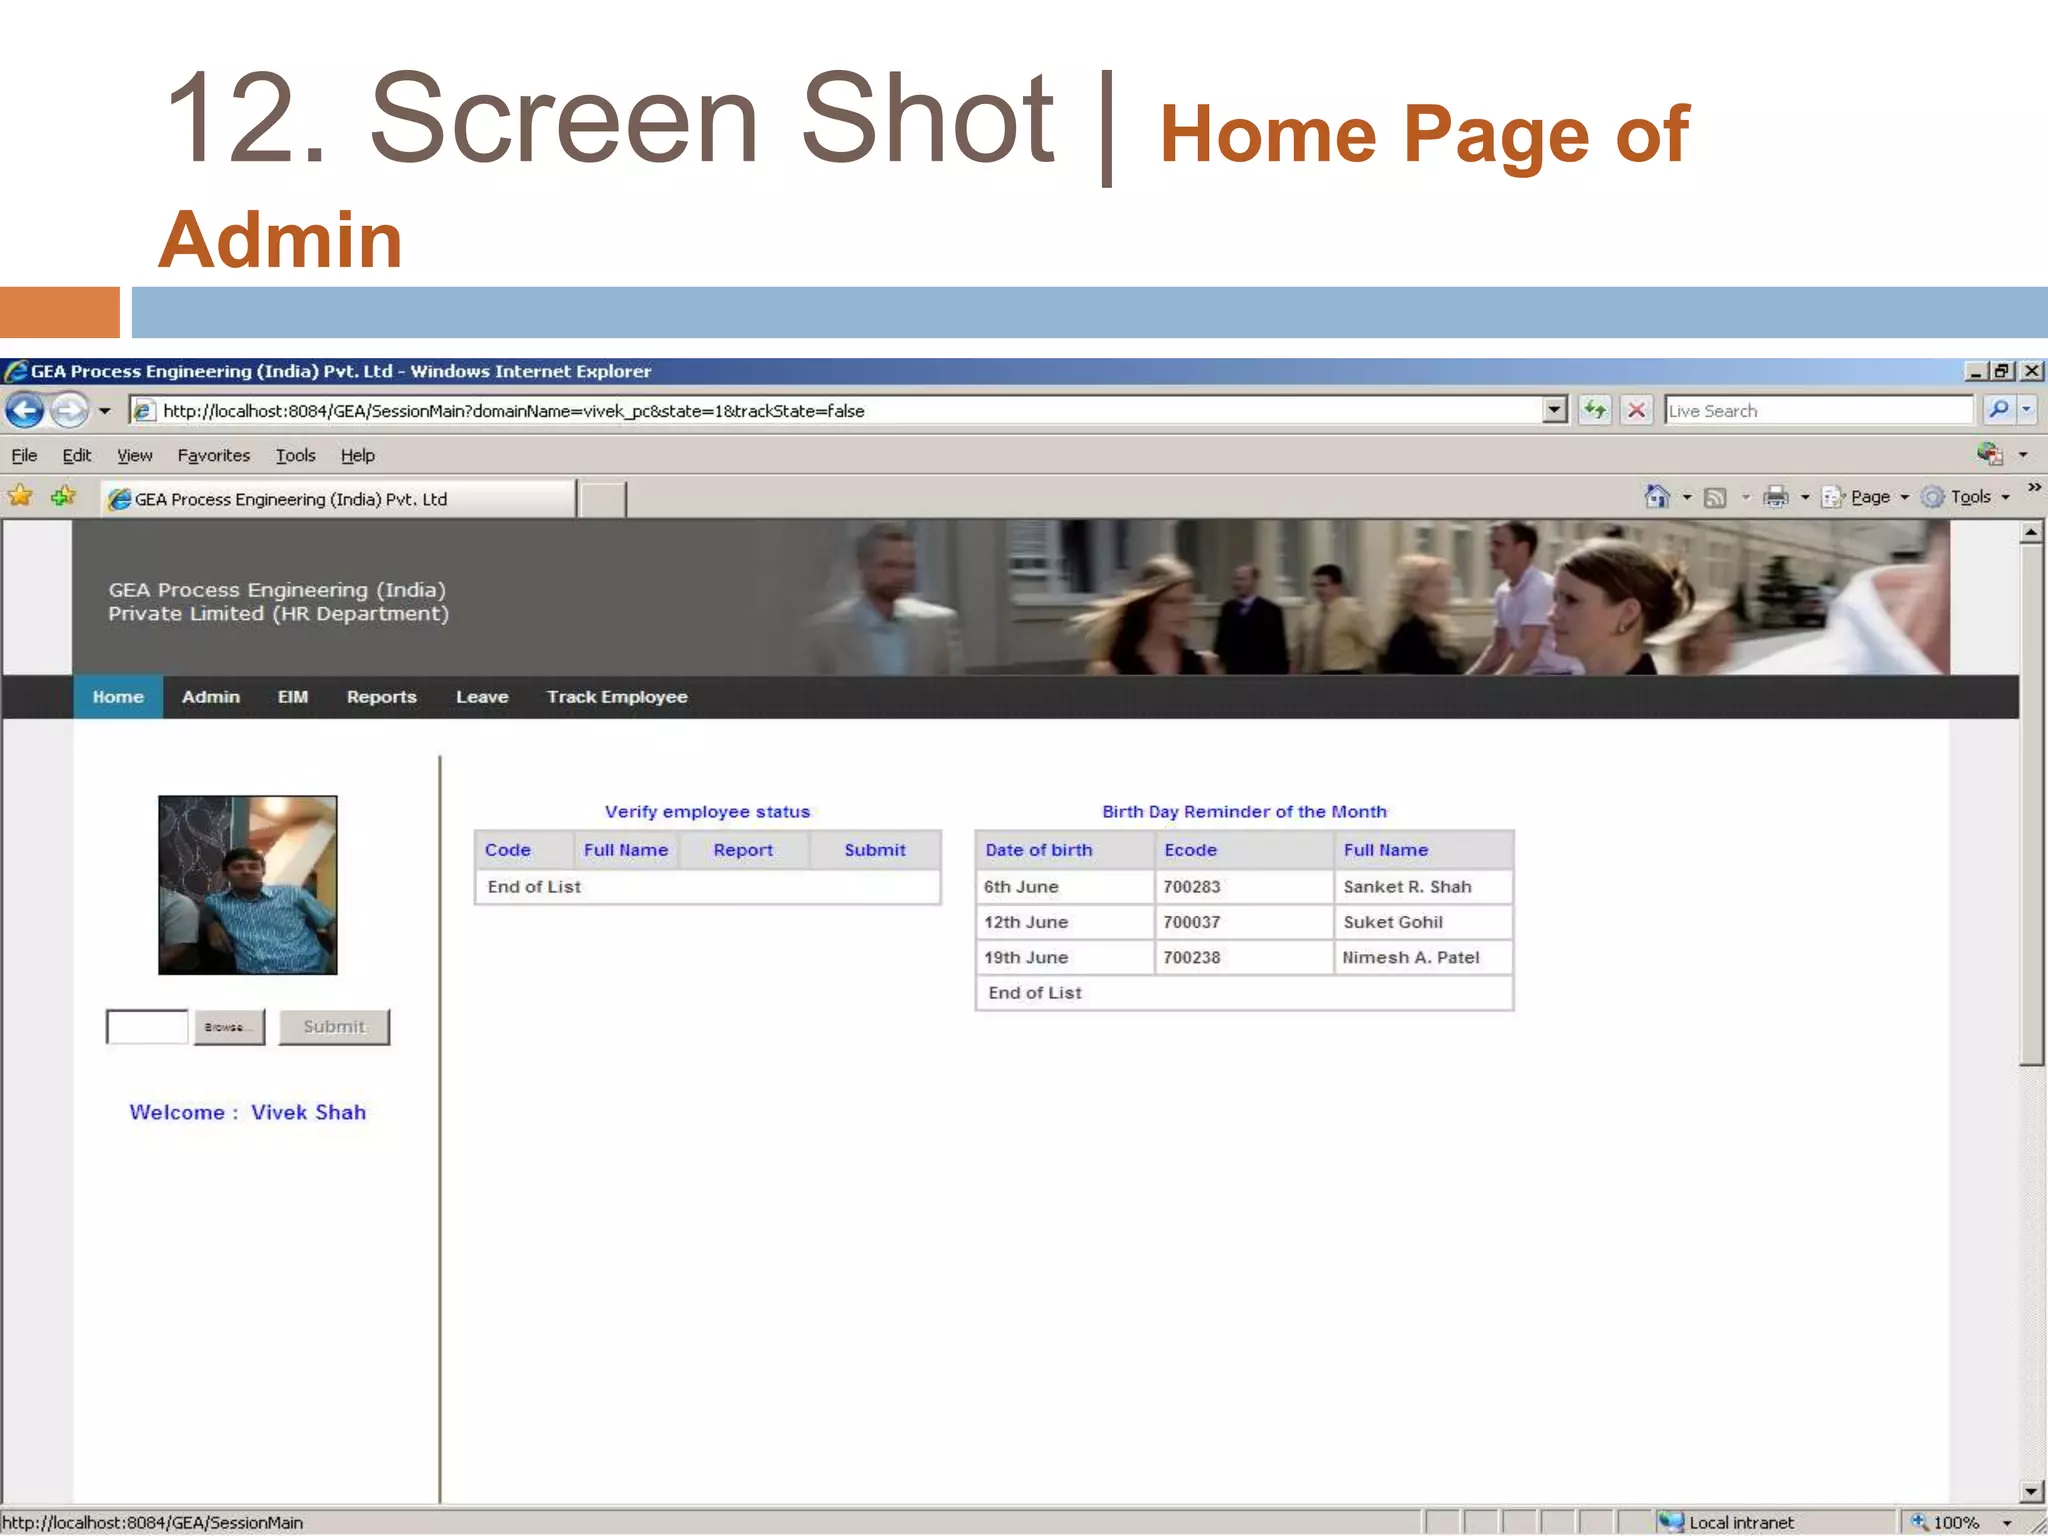Image resolution: width=2048 pixels, height=1536 pixels.
Task: Click the RSS Feeds icon
Action: [1715, 497]
